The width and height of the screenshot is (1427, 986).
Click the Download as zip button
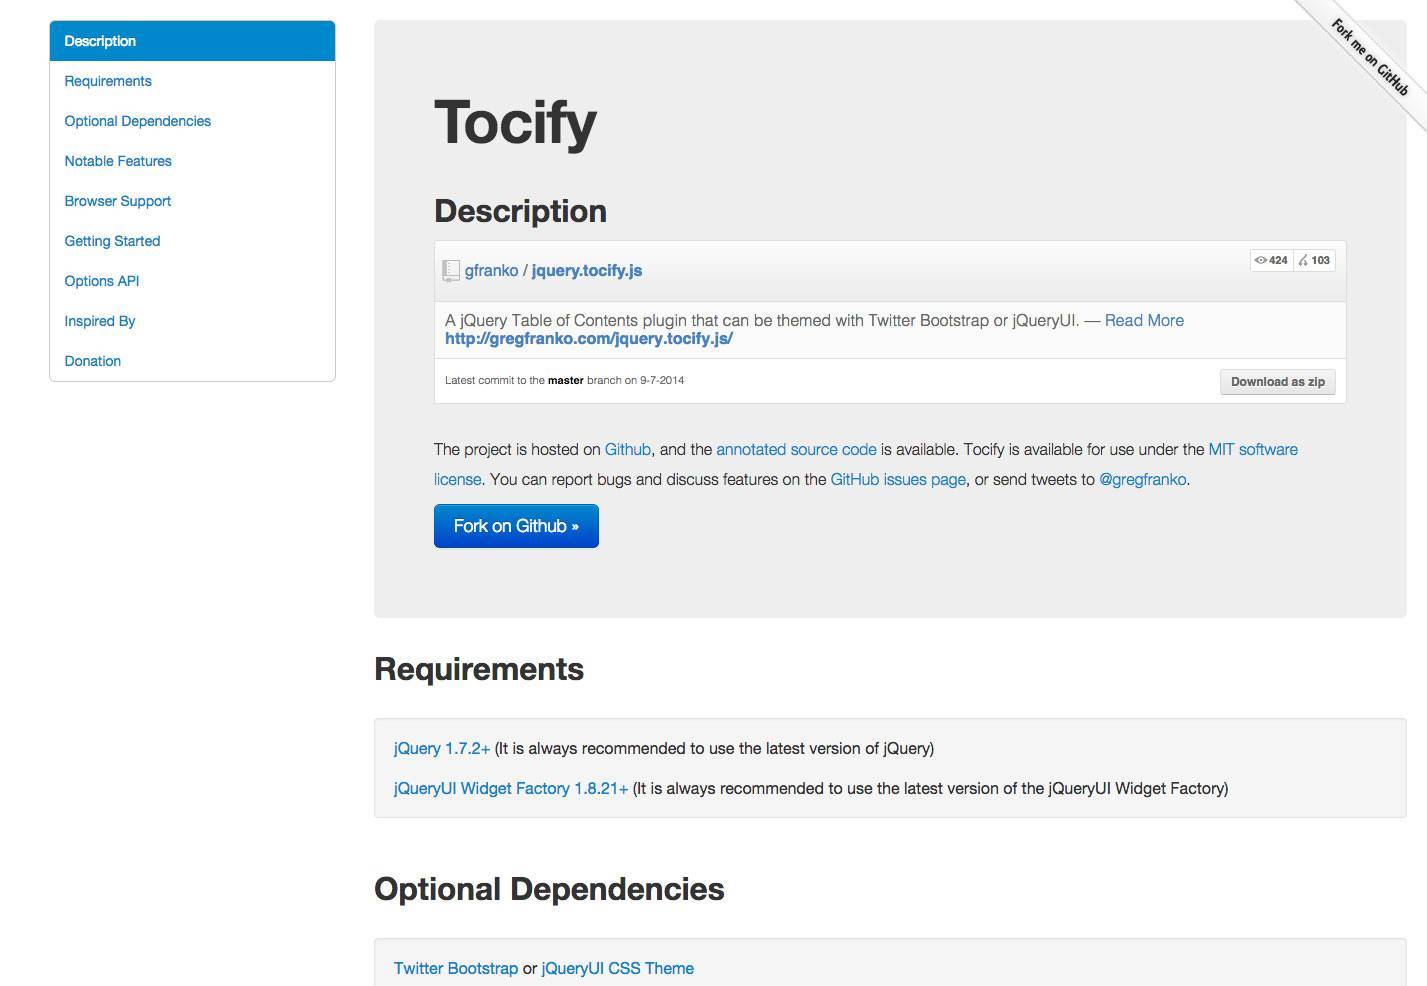pyautogui.click(x=1277, y=382)
